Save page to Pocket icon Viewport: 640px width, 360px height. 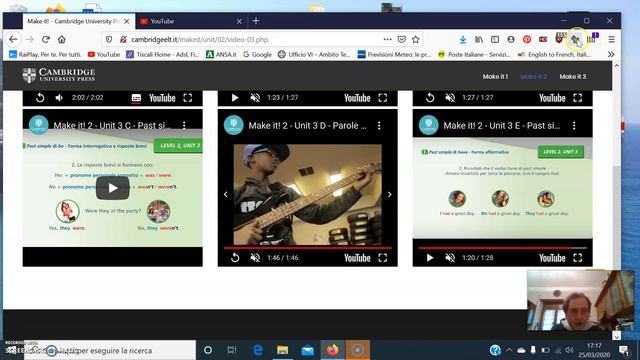point(402,40)
